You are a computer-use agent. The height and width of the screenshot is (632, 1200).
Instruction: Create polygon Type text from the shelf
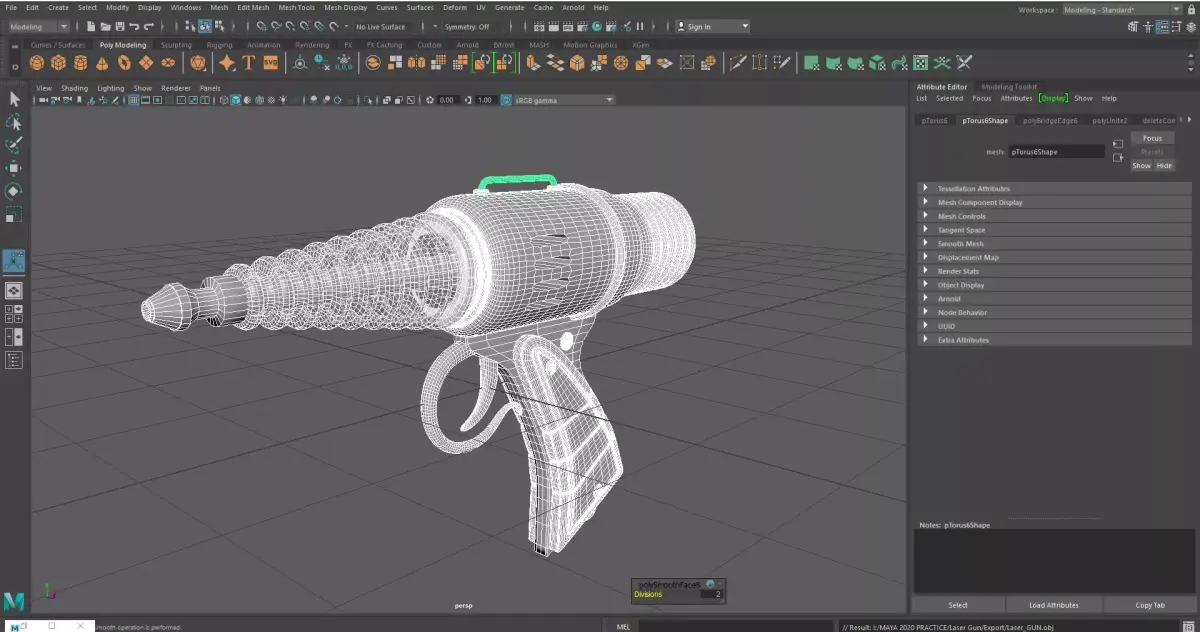point(248,63)
